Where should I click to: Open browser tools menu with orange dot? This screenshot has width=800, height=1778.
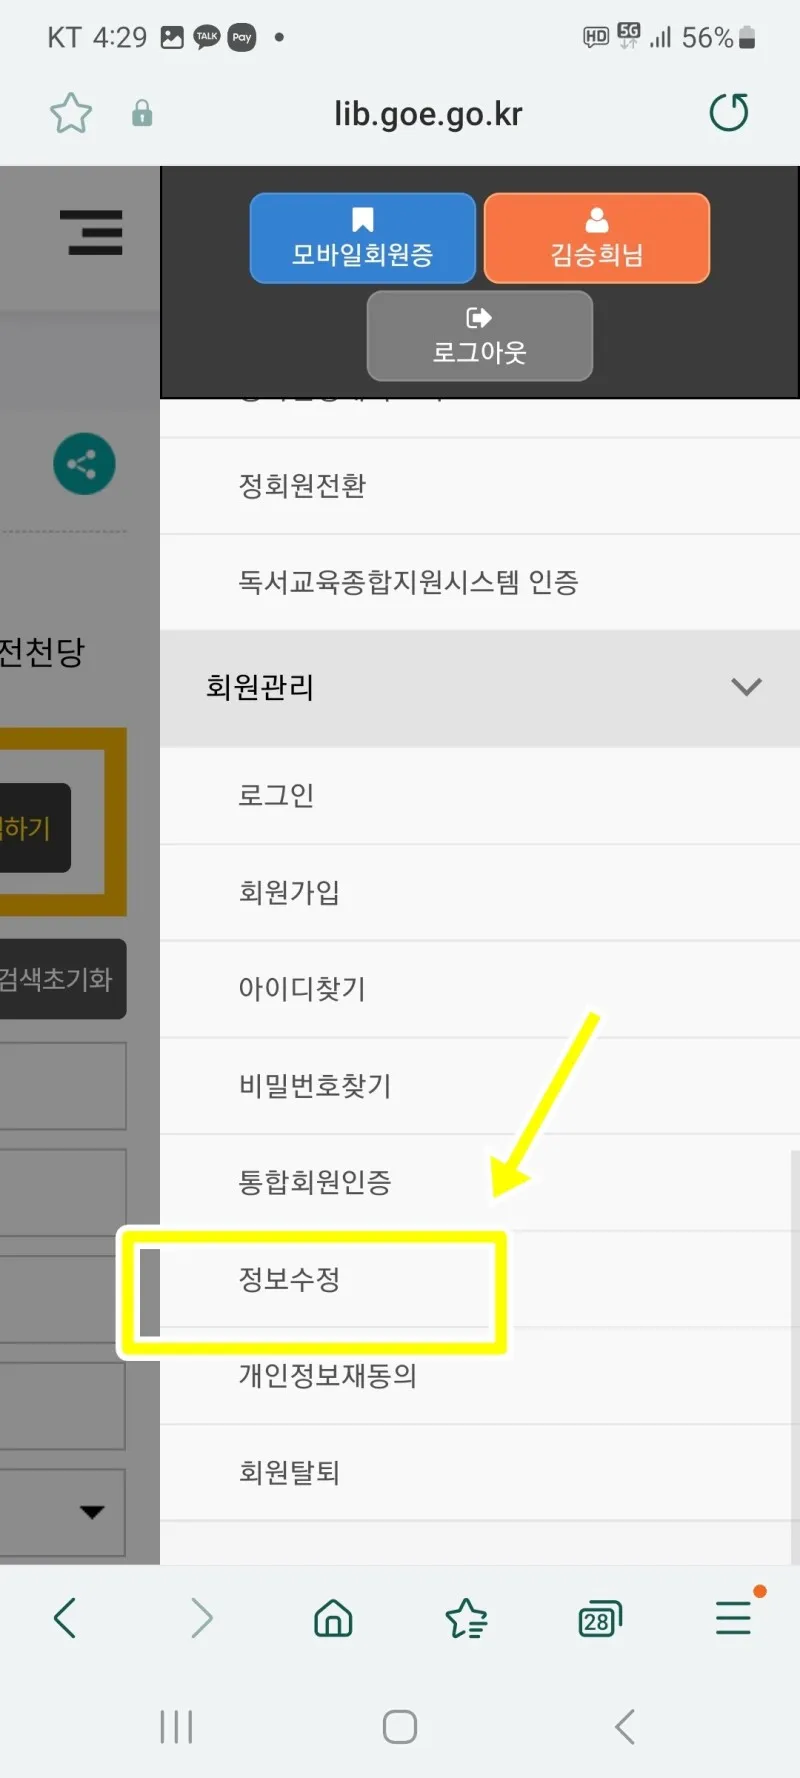pyautogui.click(x=735, y=1614)
